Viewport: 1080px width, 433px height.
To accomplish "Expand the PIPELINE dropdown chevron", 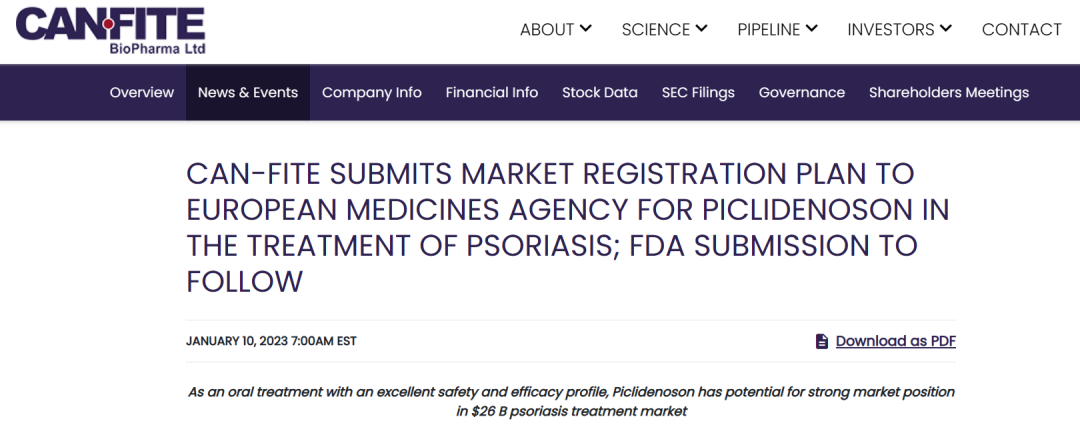I will 812,28.
